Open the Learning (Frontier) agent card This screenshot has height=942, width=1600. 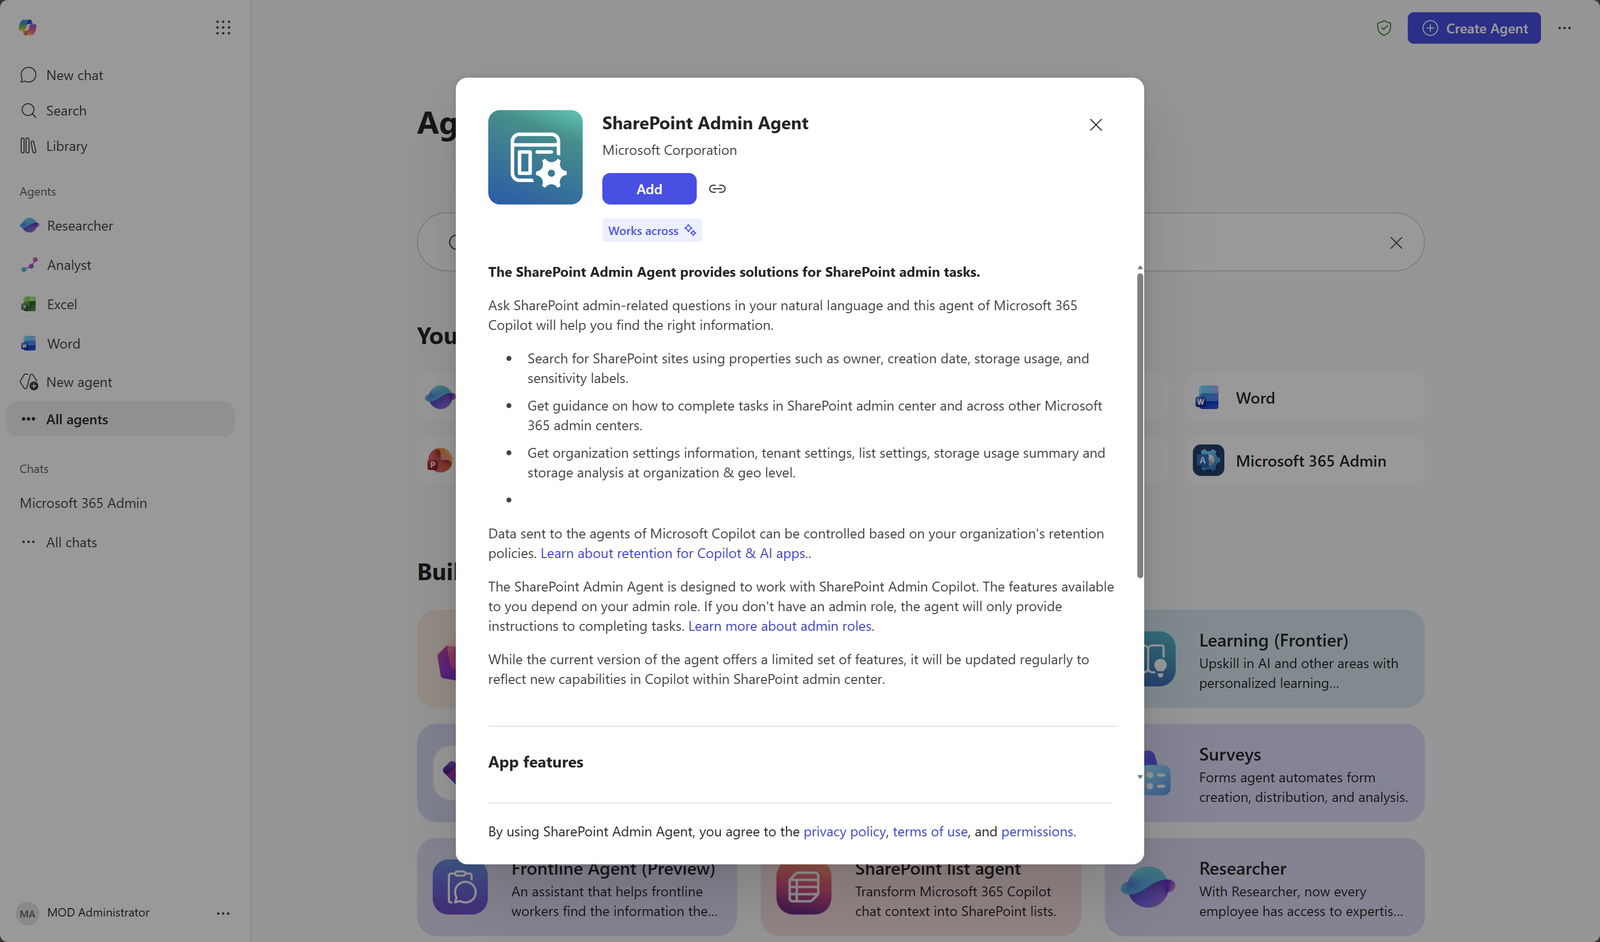click(x=1285, y=659)
